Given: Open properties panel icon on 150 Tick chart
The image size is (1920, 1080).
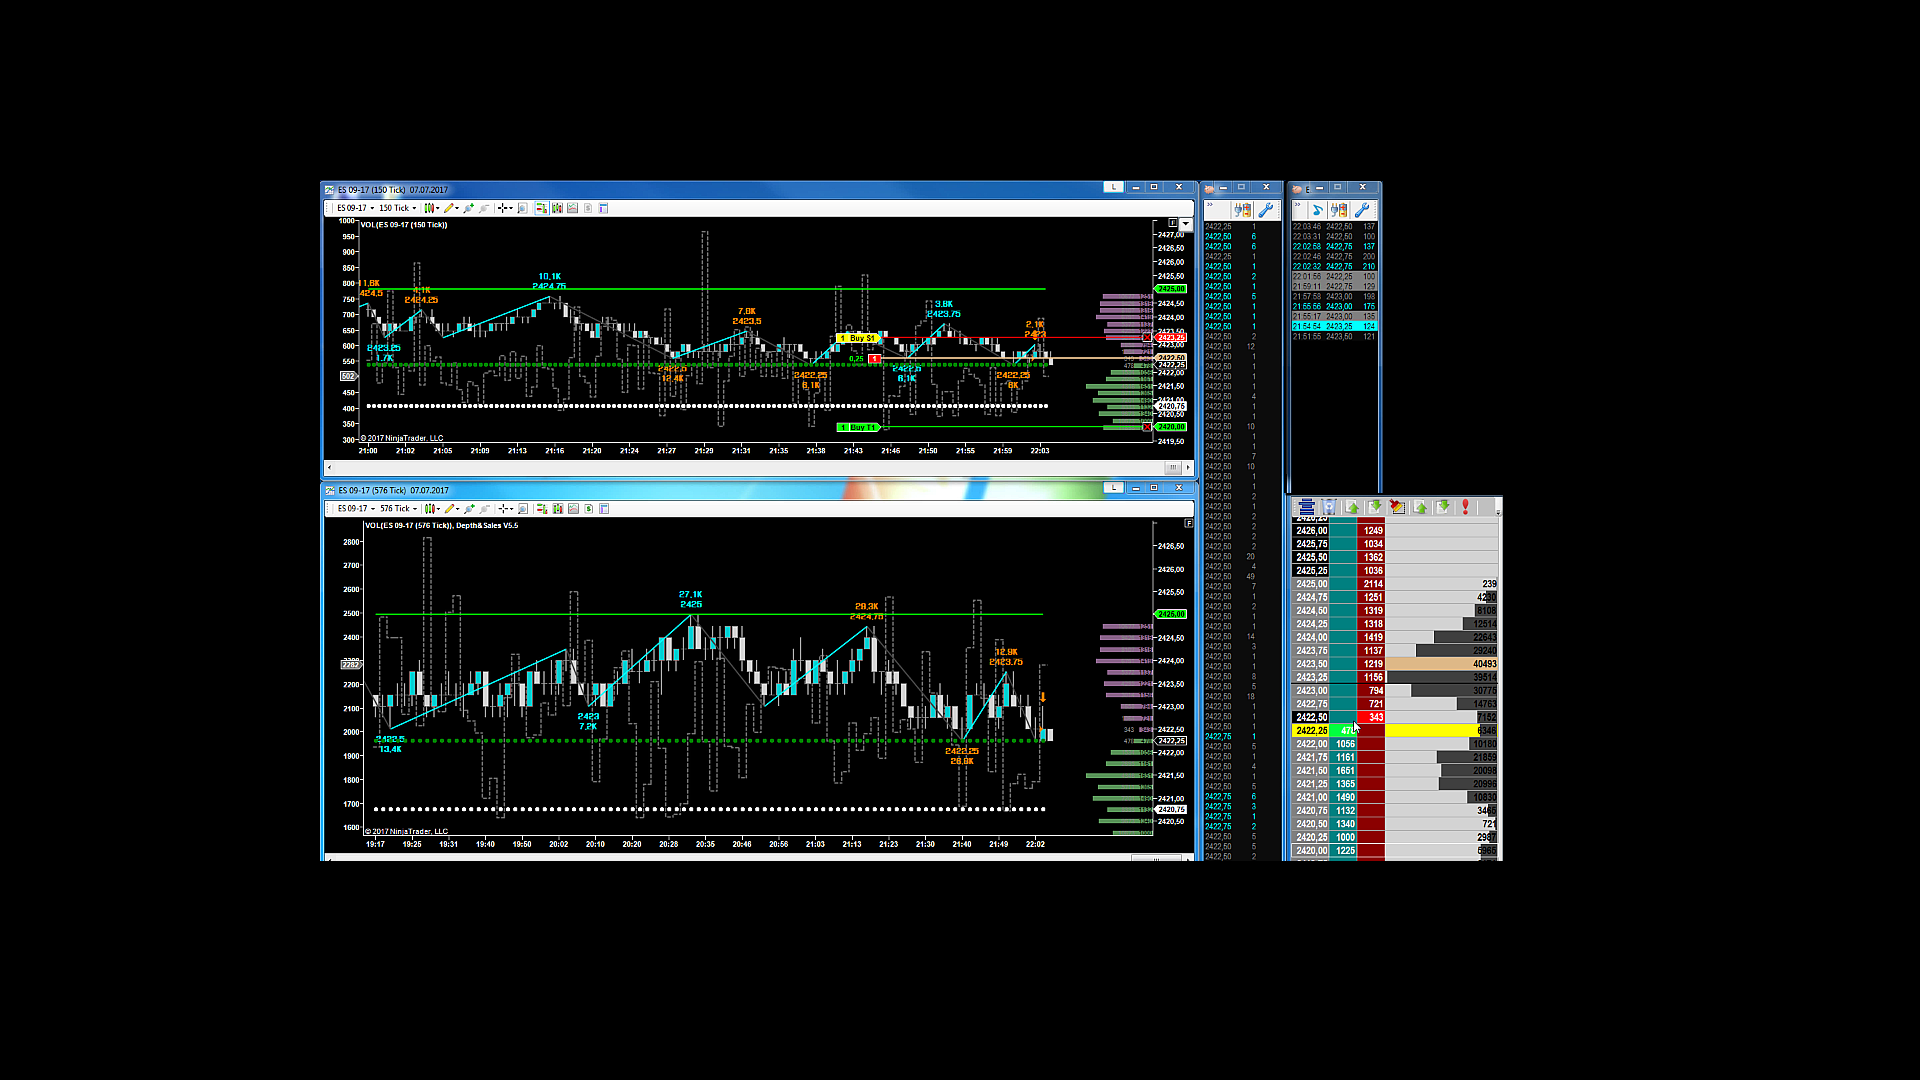Looking at the screenshot, I should (x=603, y=208).
